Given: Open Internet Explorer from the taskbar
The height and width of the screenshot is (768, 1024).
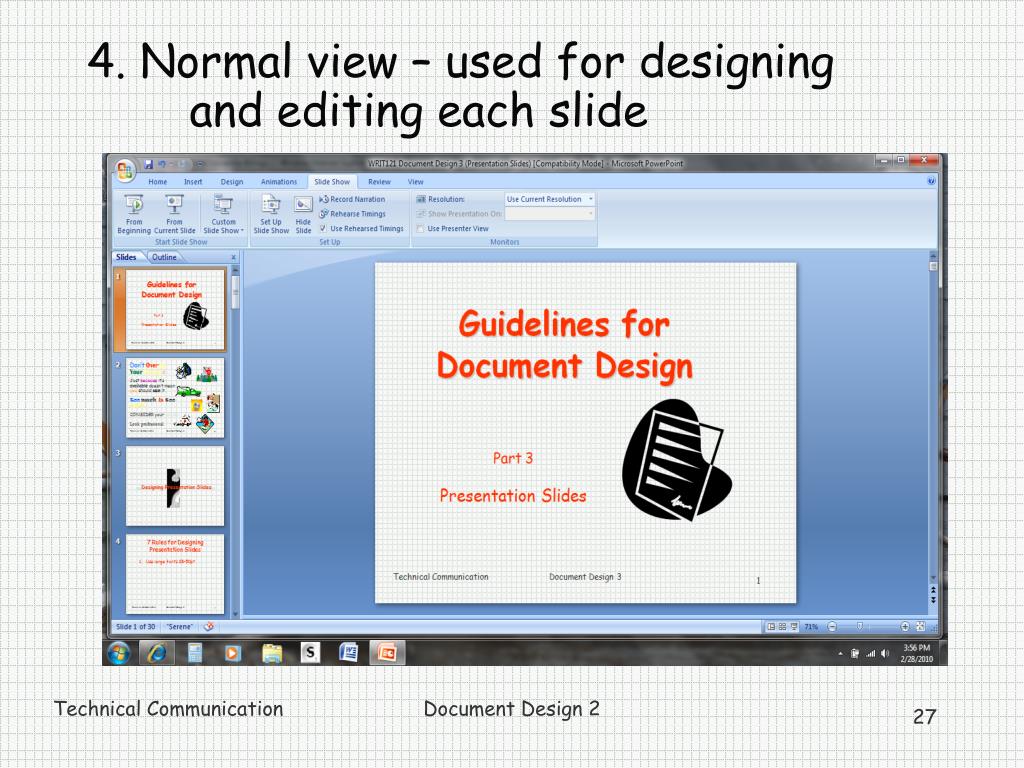Looking at the screenshot, I should 157,653.
